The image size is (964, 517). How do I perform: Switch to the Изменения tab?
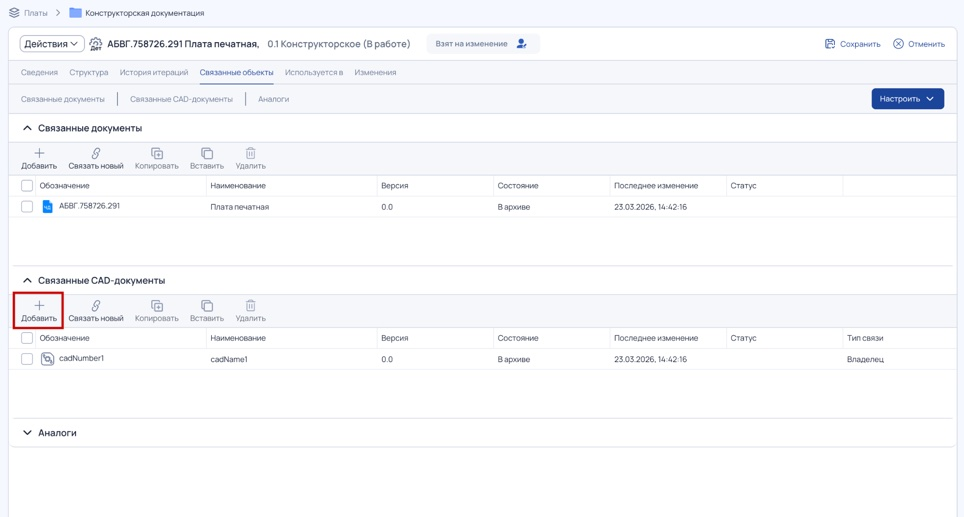(x=375, y=72)
